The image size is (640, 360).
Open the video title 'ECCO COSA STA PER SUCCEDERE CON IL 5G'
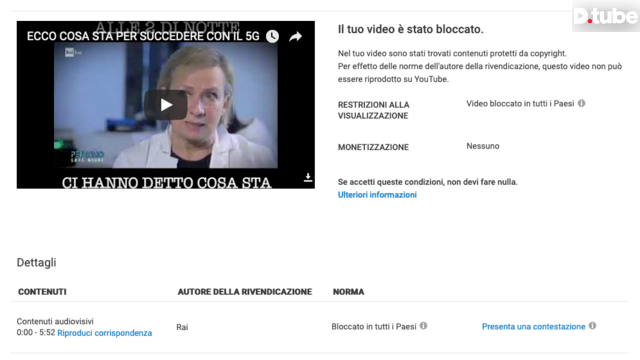(x=143, y=36)
